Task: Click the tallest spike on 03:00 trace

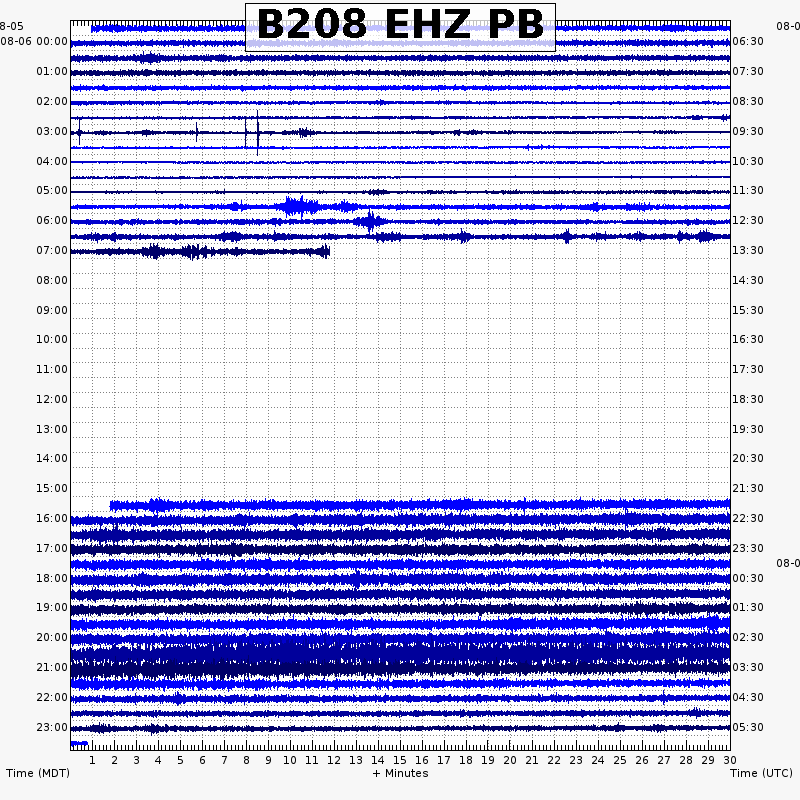Action: (258, 133)
